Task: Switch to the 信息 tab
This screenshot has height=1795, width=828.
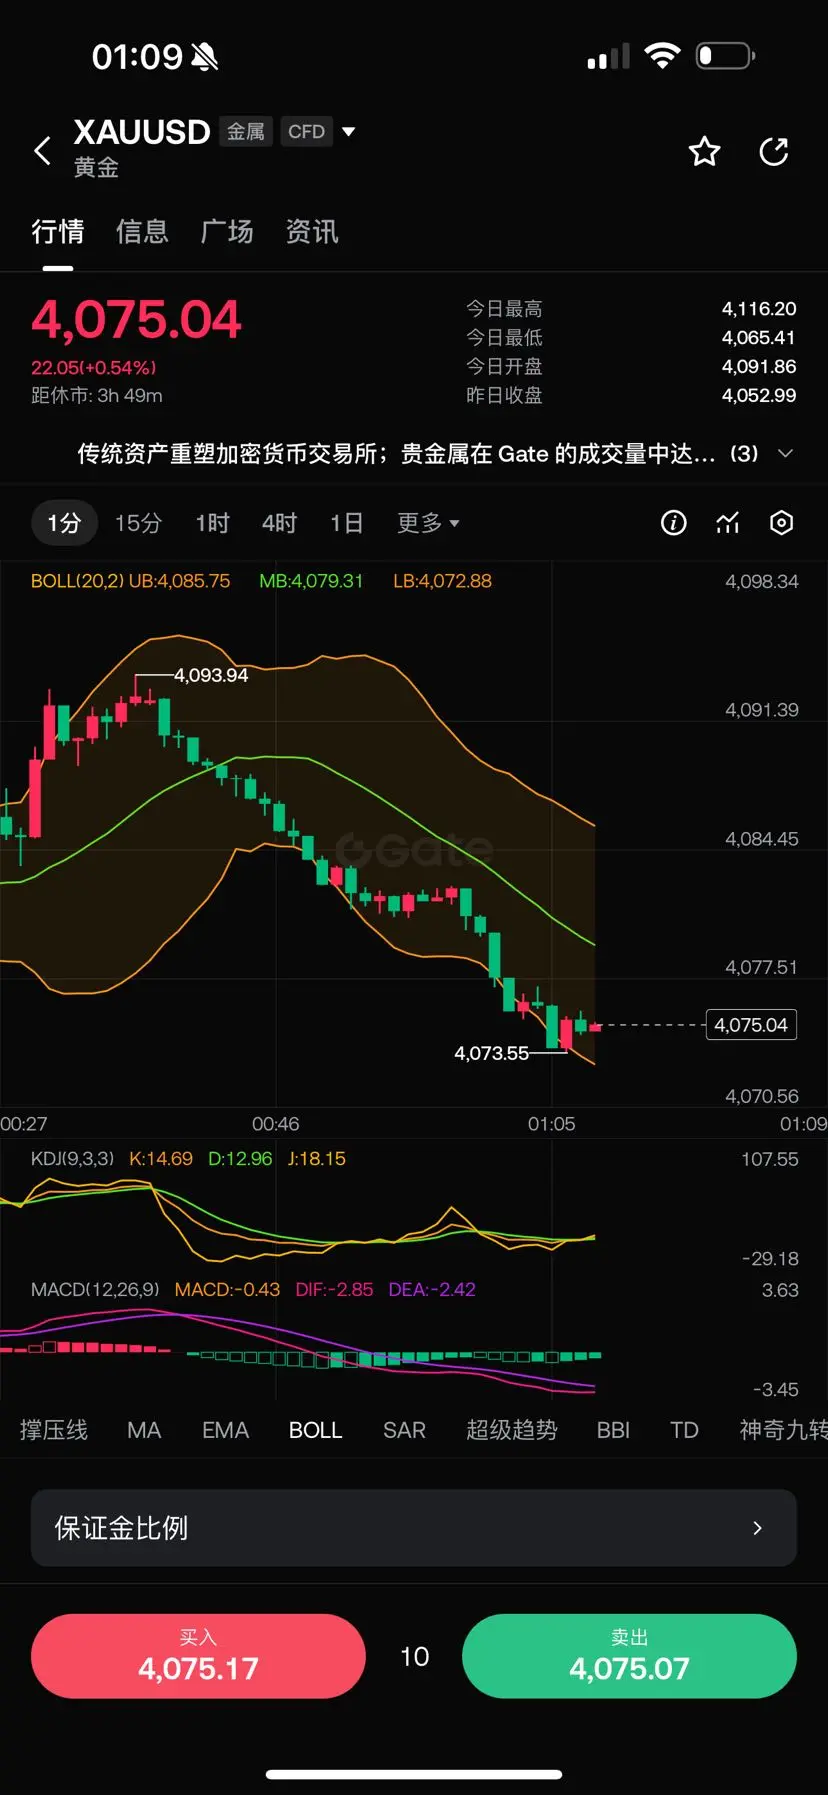Action: [143, 232]
